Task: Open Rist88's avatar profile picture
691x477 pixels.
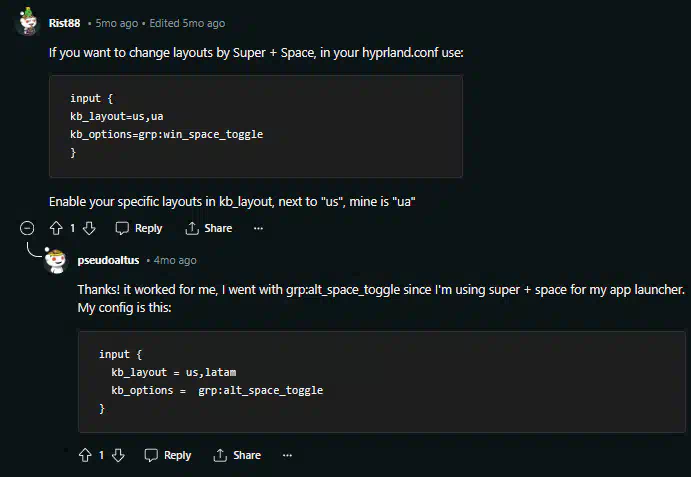Action: tap(28, 22)
